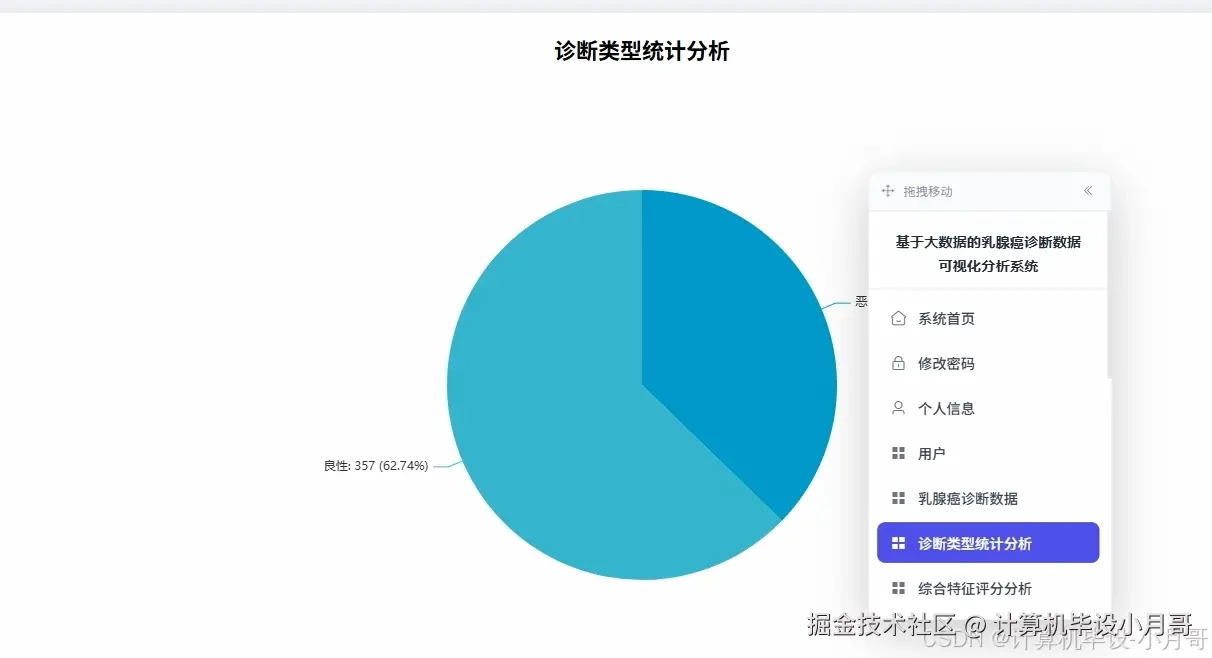The height and width of the screenshot is (658, 1212).
Task: Click the home icon beside 系统首页
Action: pos(898,318)
